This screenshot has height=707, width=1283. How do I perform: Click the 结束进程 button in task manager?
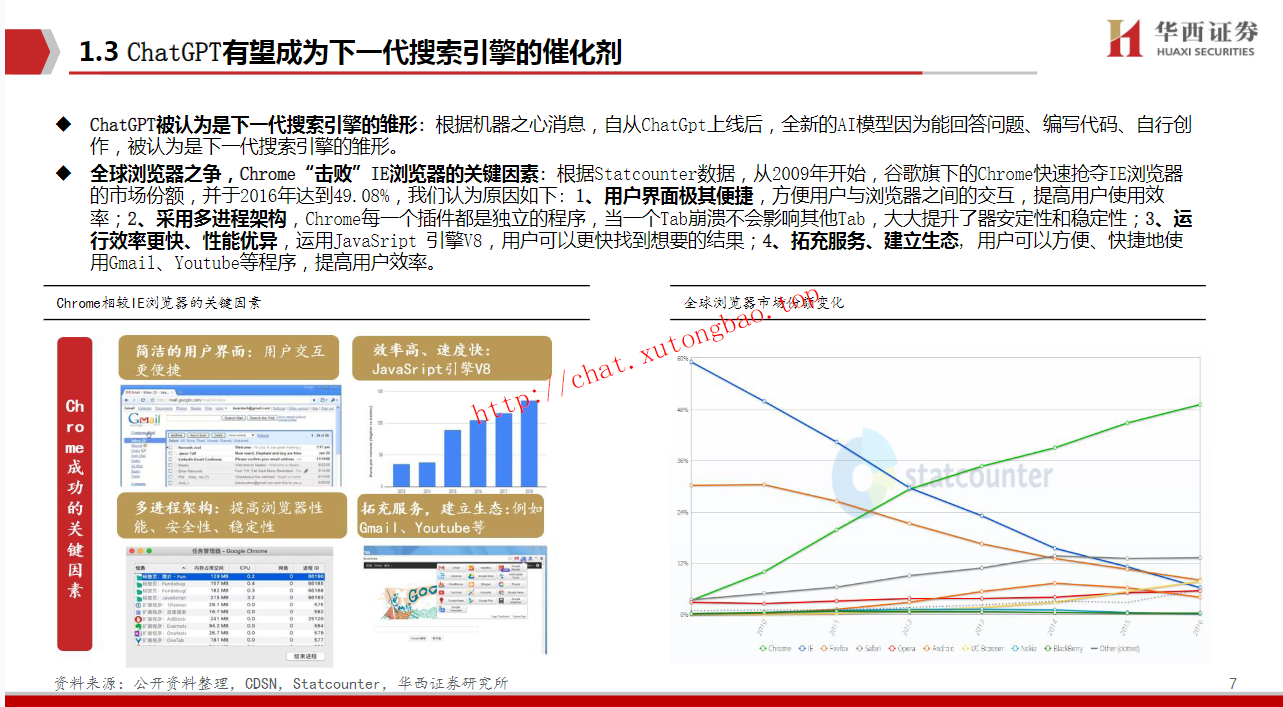pyautogui.click(x=304, y=656)
